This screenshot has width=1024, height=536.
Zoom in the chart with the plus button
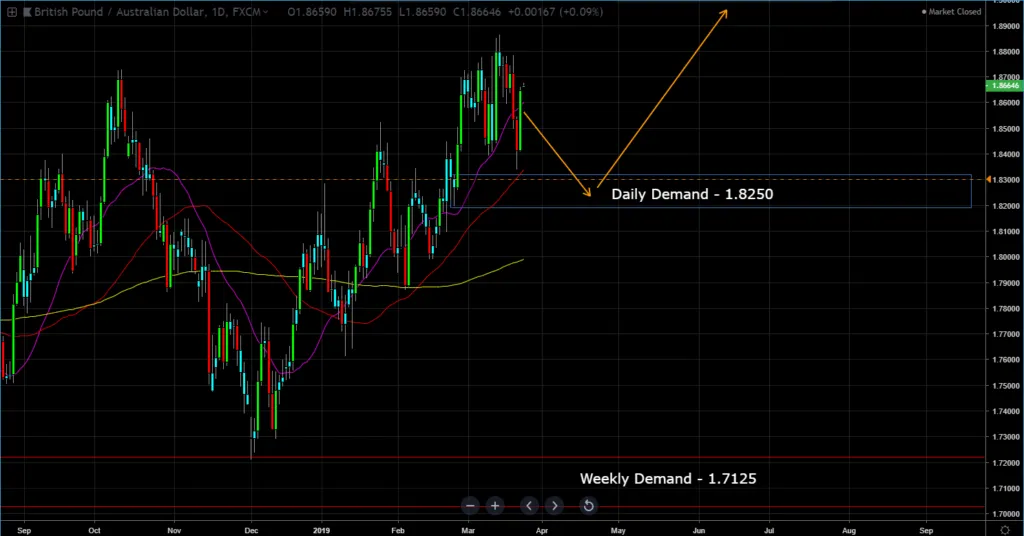click(x=495, y=506)
